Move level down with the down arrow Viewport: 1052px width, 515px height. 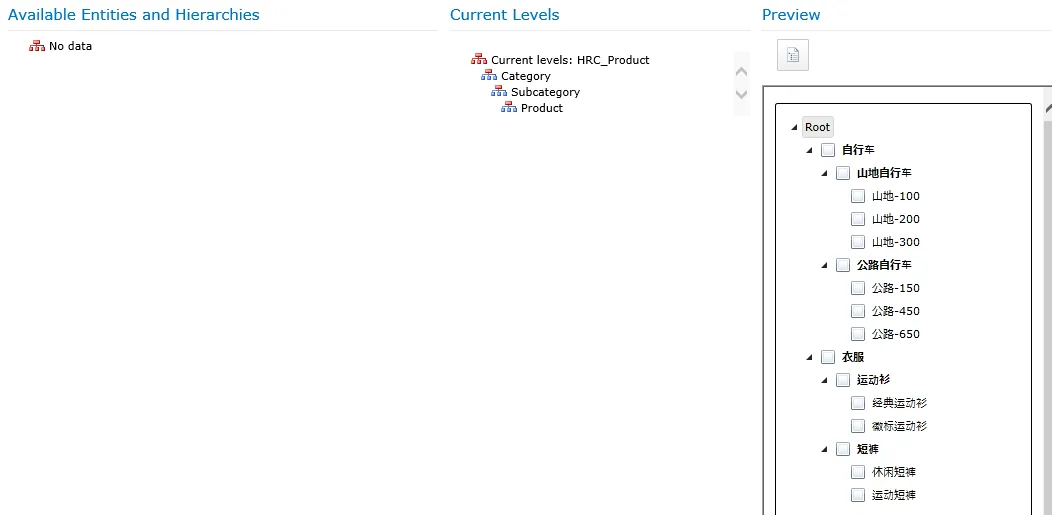[741, 95]
